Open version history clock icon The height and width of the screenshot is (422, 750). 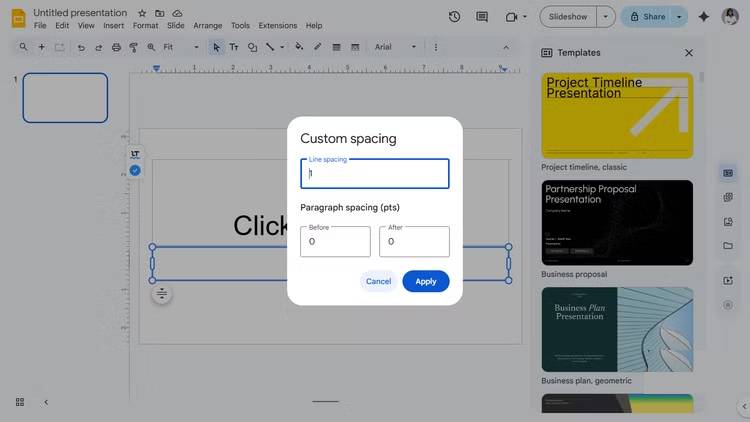coord(454,17)
